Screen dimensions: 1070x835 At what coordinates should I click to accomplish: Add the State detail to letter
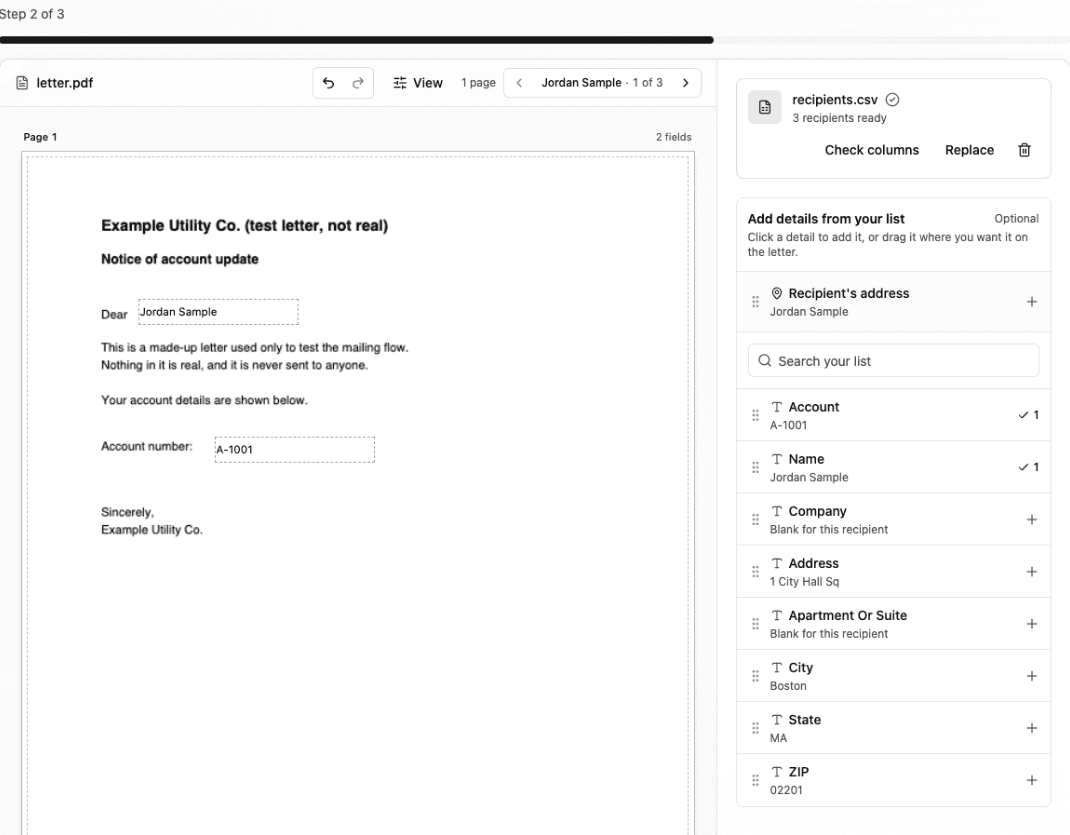click(x=1032, y=728)
